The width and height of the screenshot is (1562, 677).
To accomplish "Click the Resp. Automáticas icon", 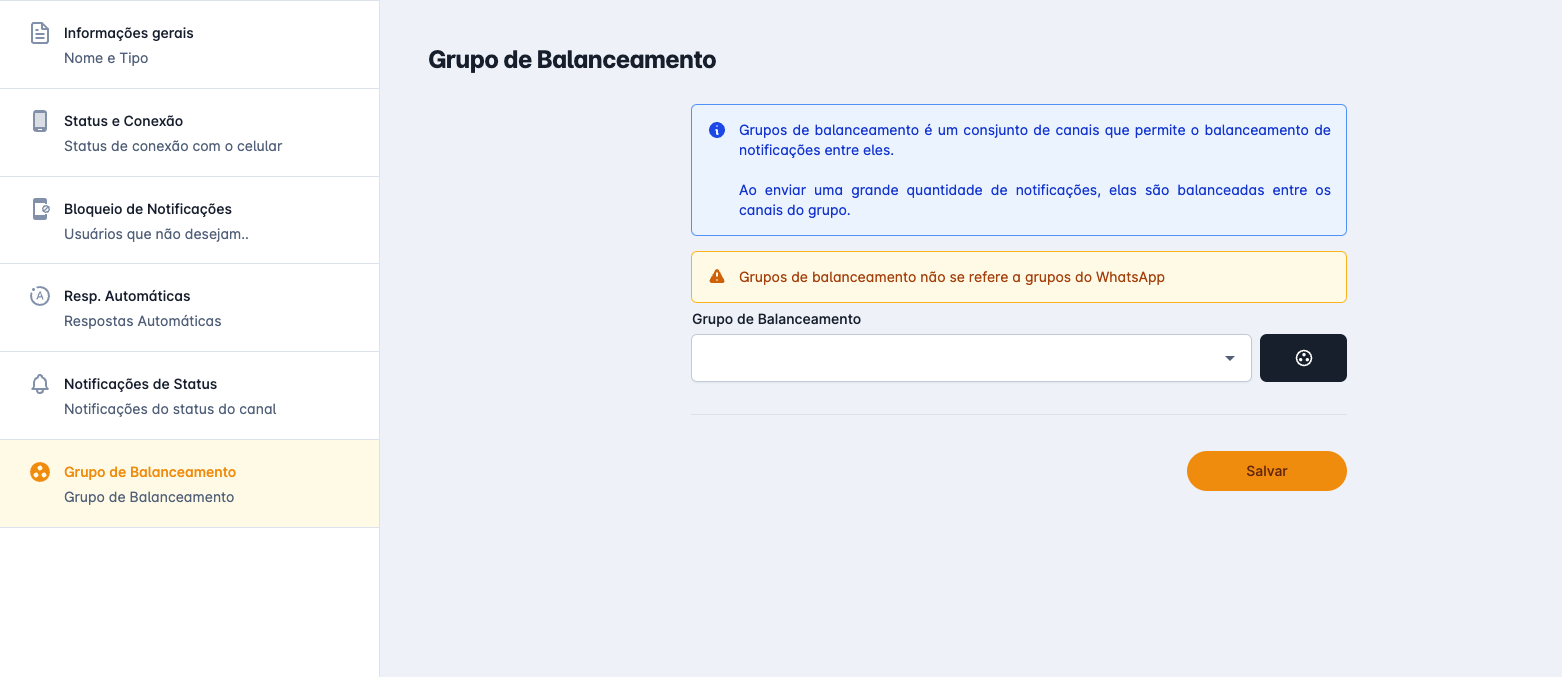I will click(40, 296).
